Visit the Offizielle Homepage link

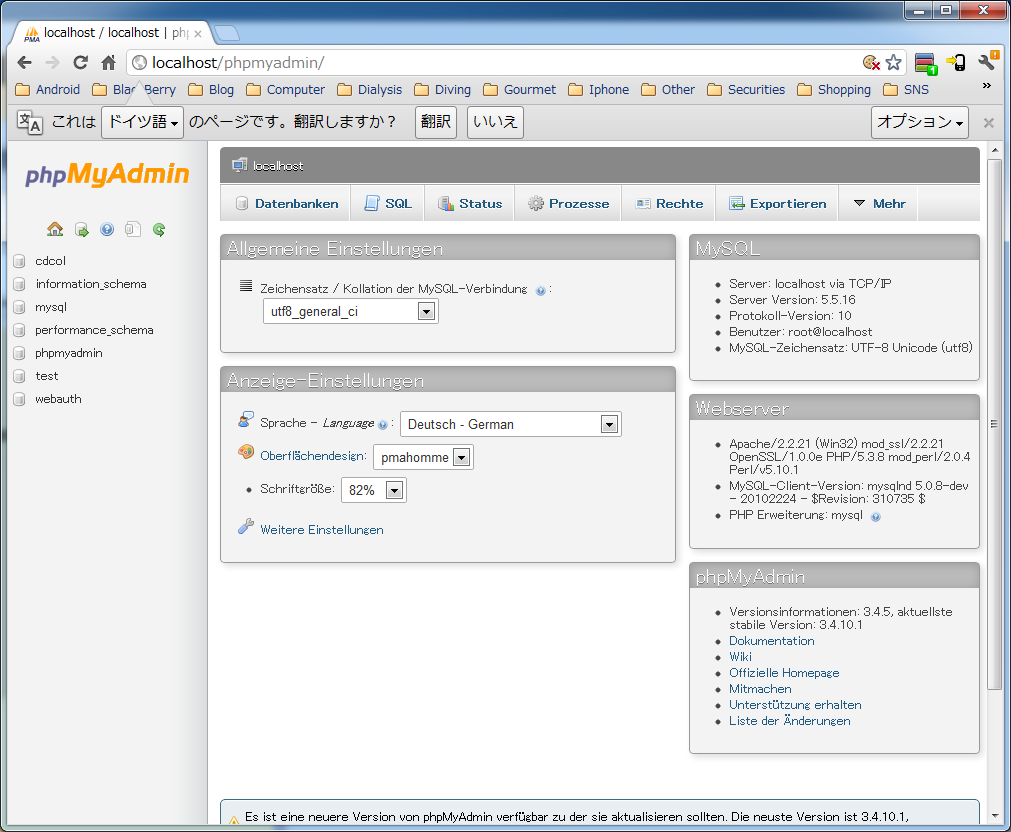[x=784, y=673]
